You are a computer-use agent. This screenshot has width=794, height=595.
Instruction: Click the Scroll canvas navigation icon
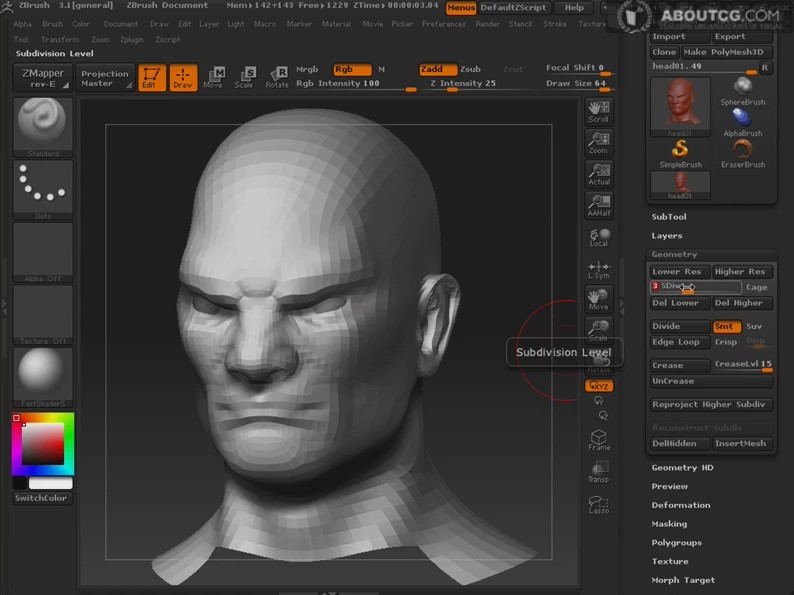[599, 112]
